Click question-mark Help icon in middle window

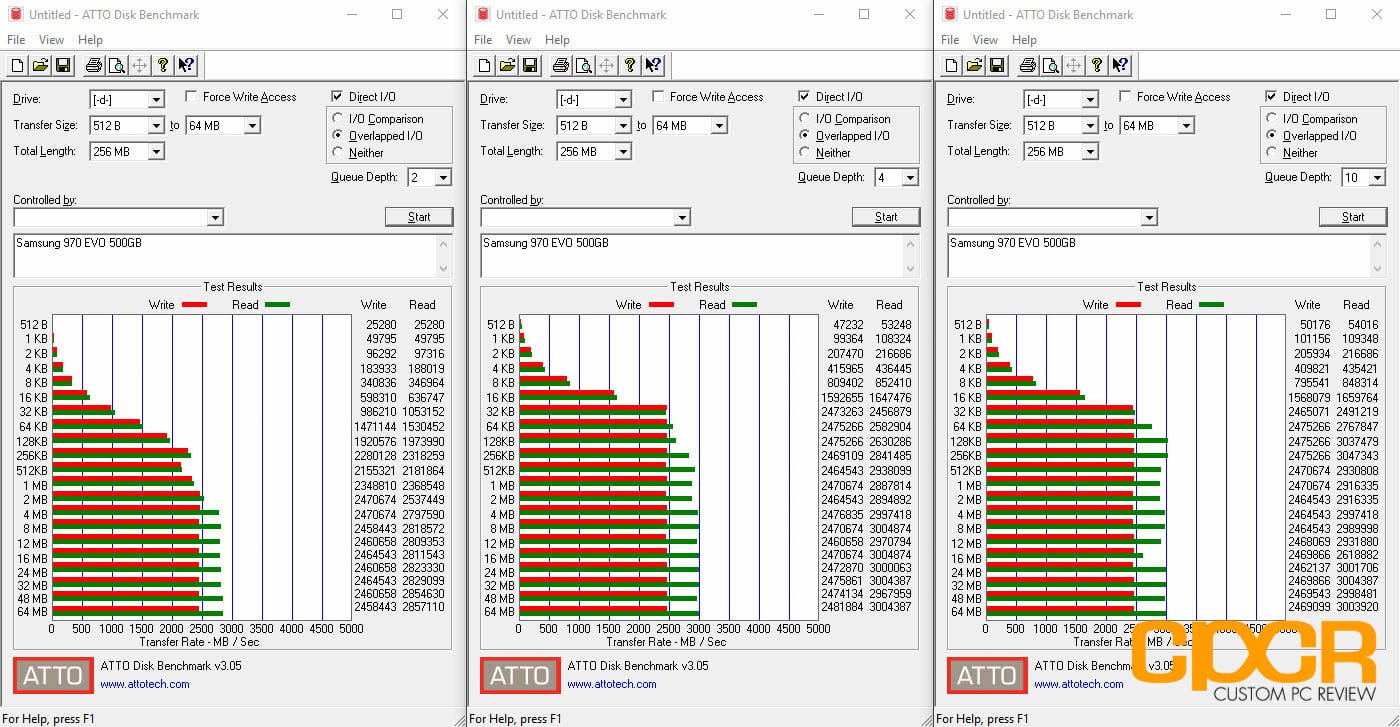630,66
